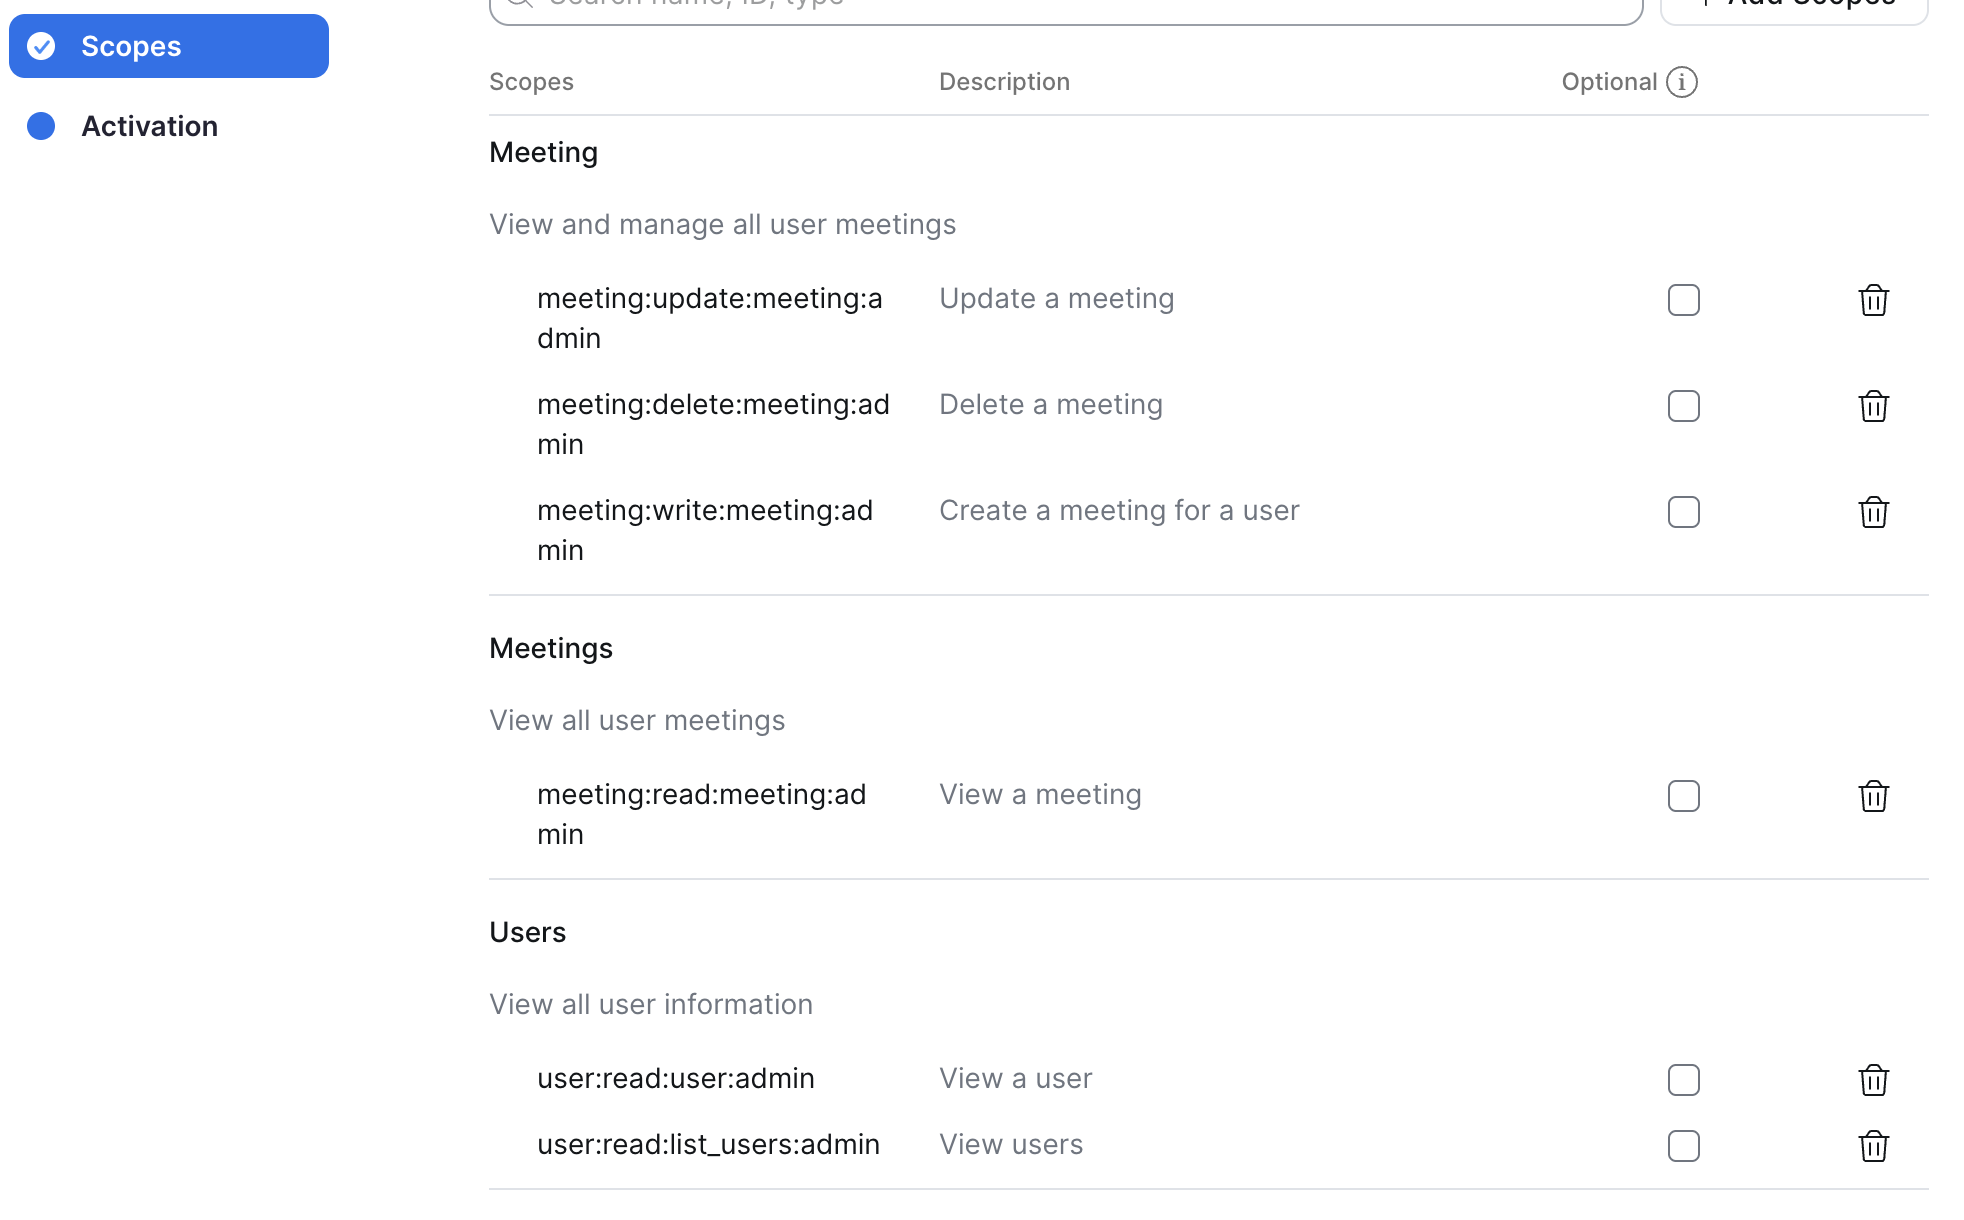Go to the Activation step

[x=149, y=126]
